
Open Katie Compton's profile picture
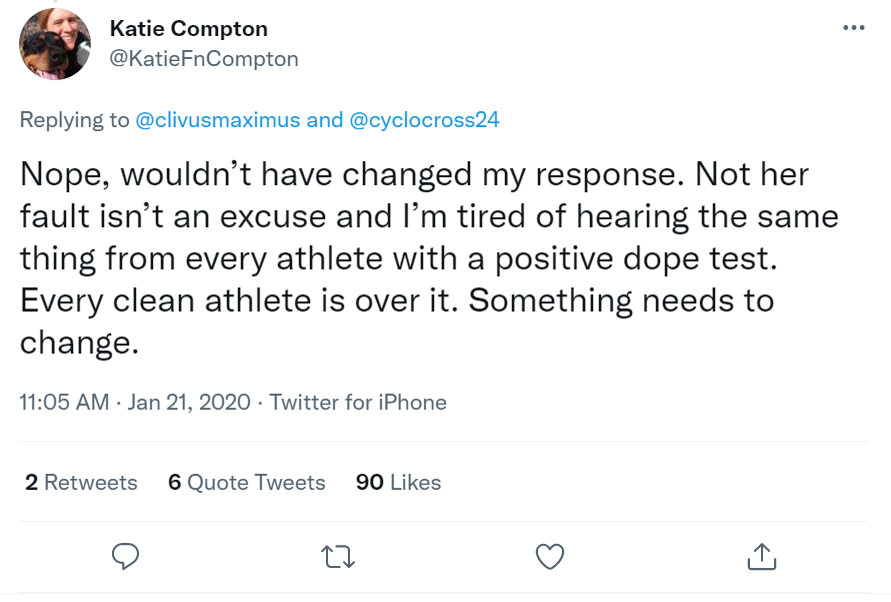[x=56, y=44]
